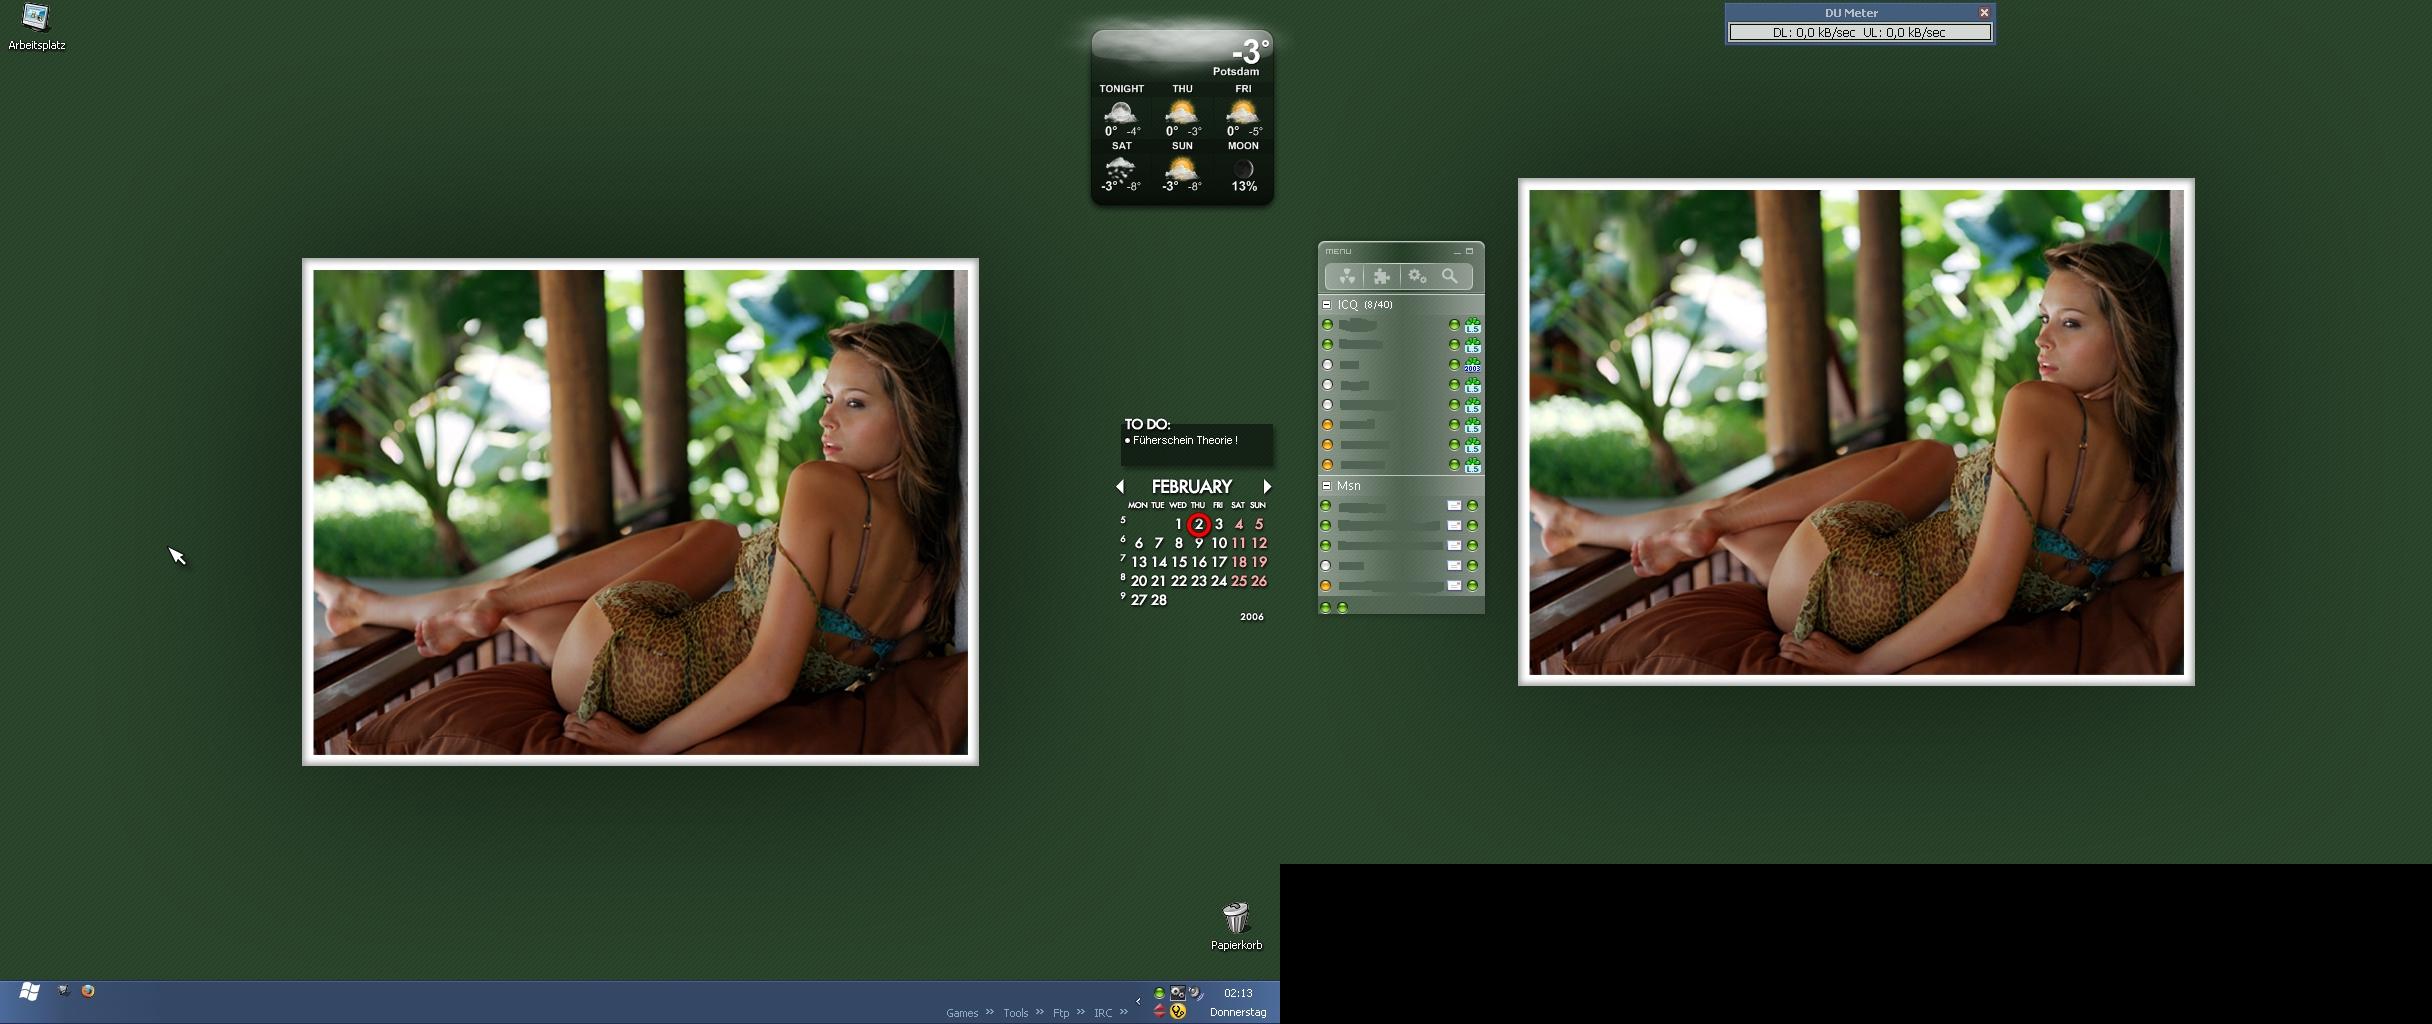Open the Arbeitsplatz desktop icon
2432x1024 pixels.
click(36, 18)
